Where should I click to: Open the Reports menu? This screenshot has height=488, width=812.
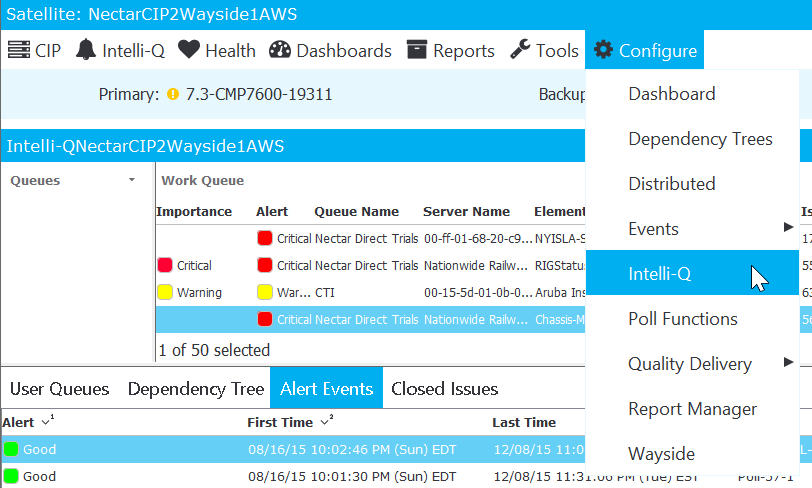(451, 50)
